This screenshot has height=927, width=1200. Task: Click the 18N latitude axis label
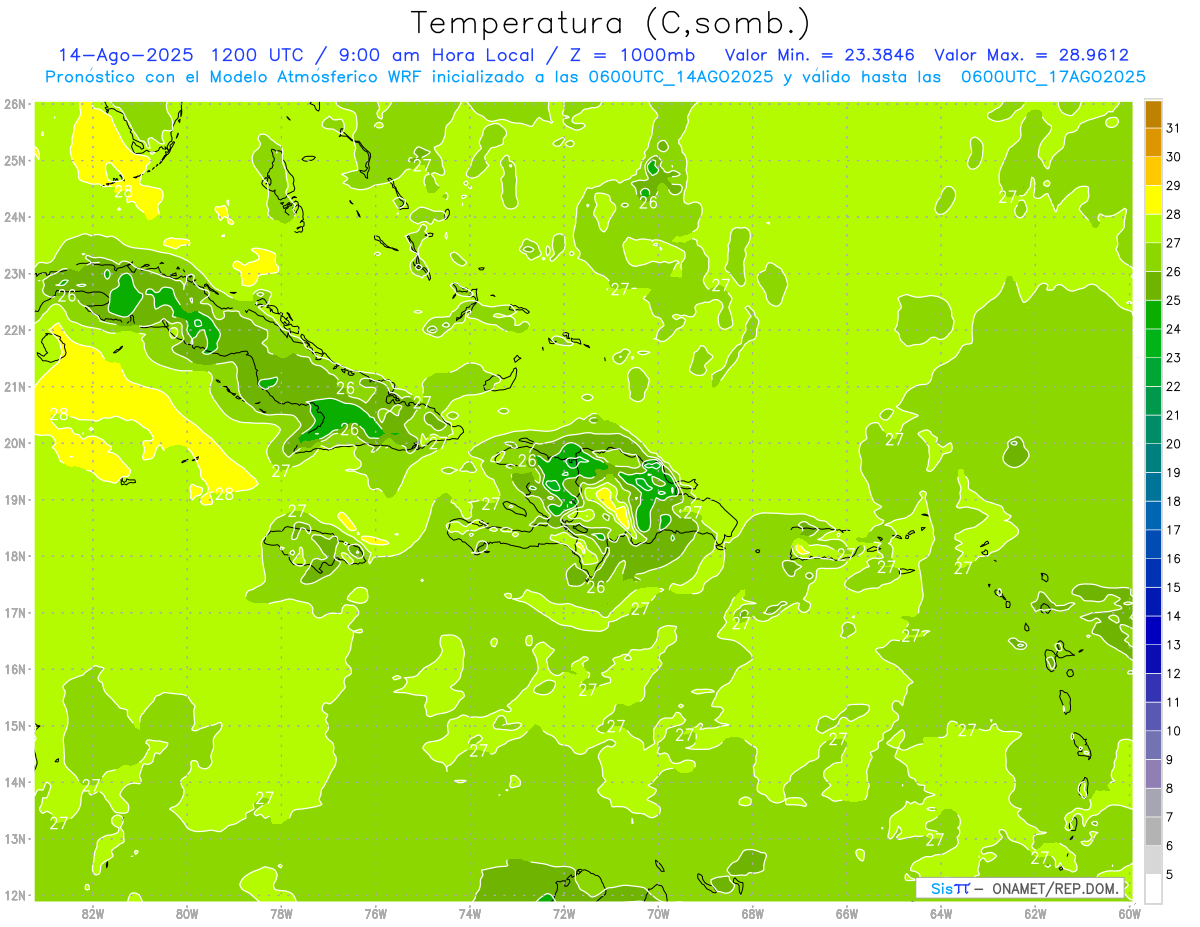pos(14,556)
